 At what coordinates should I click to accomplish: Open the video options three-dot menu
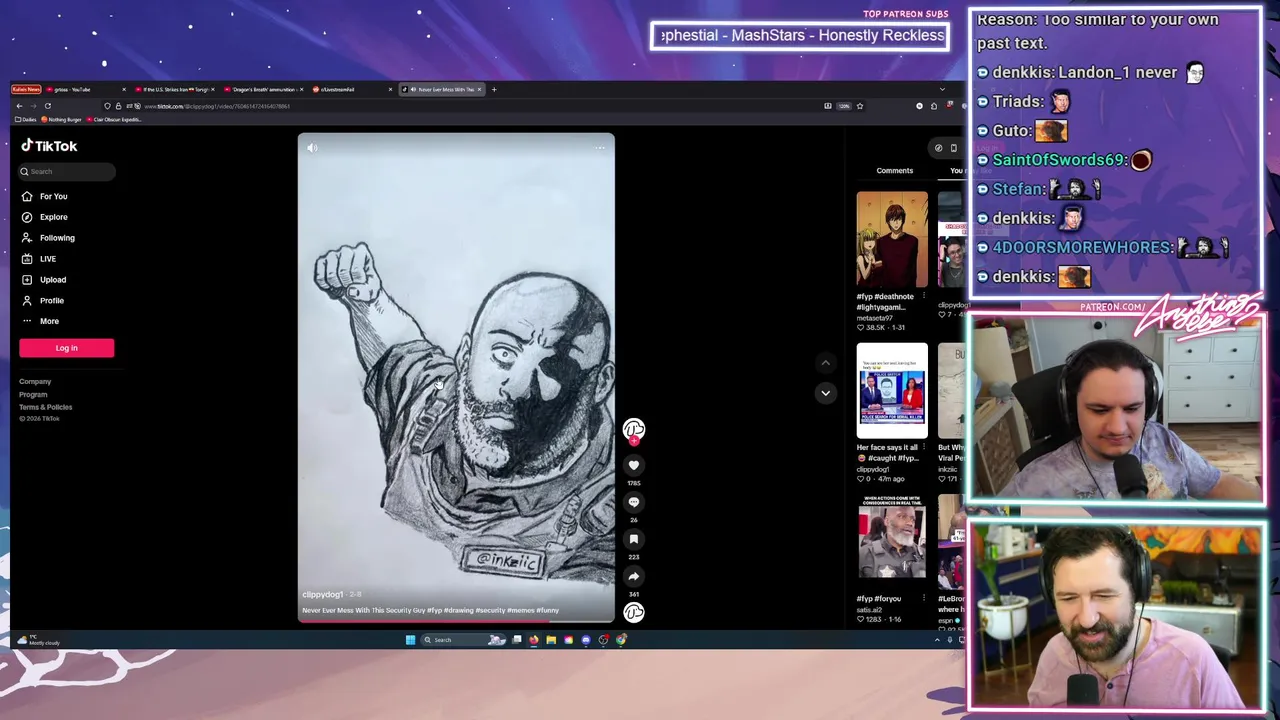pyautogui.click(x=600, y=148)
